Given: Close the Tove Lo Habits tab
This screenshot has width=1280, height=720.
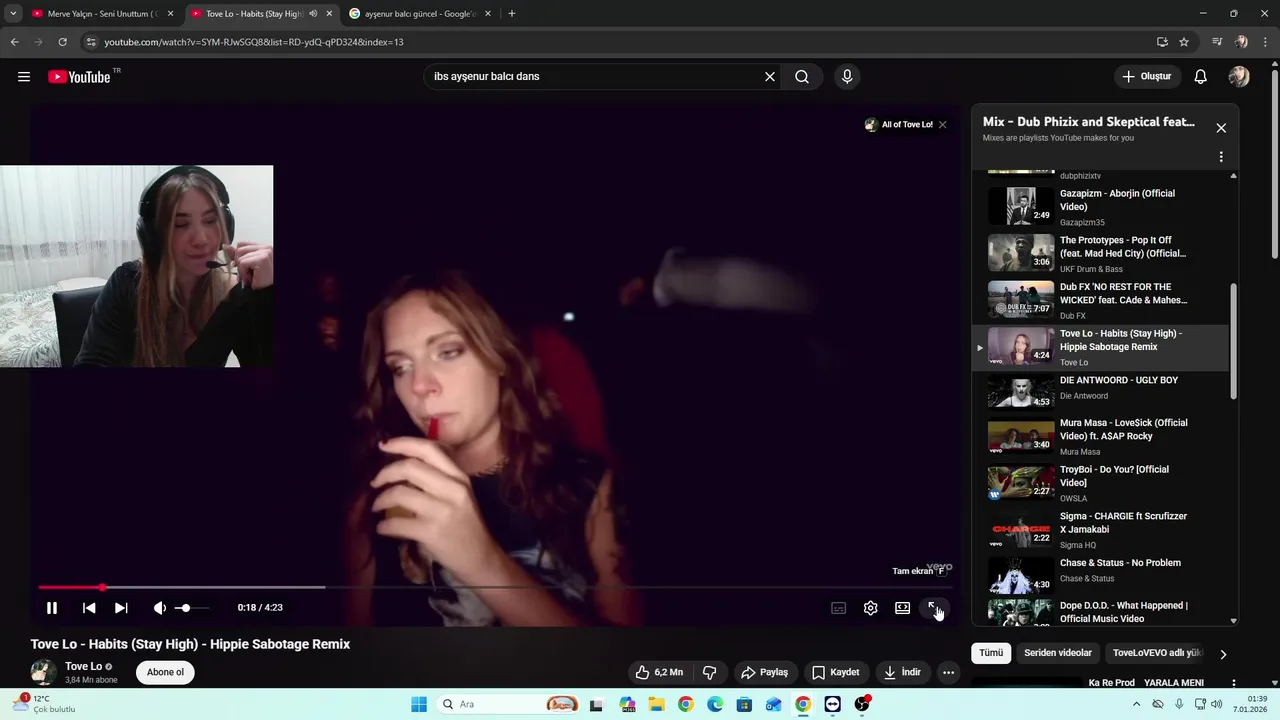Looking at the screenshot, I should click(x=329, y=14).
